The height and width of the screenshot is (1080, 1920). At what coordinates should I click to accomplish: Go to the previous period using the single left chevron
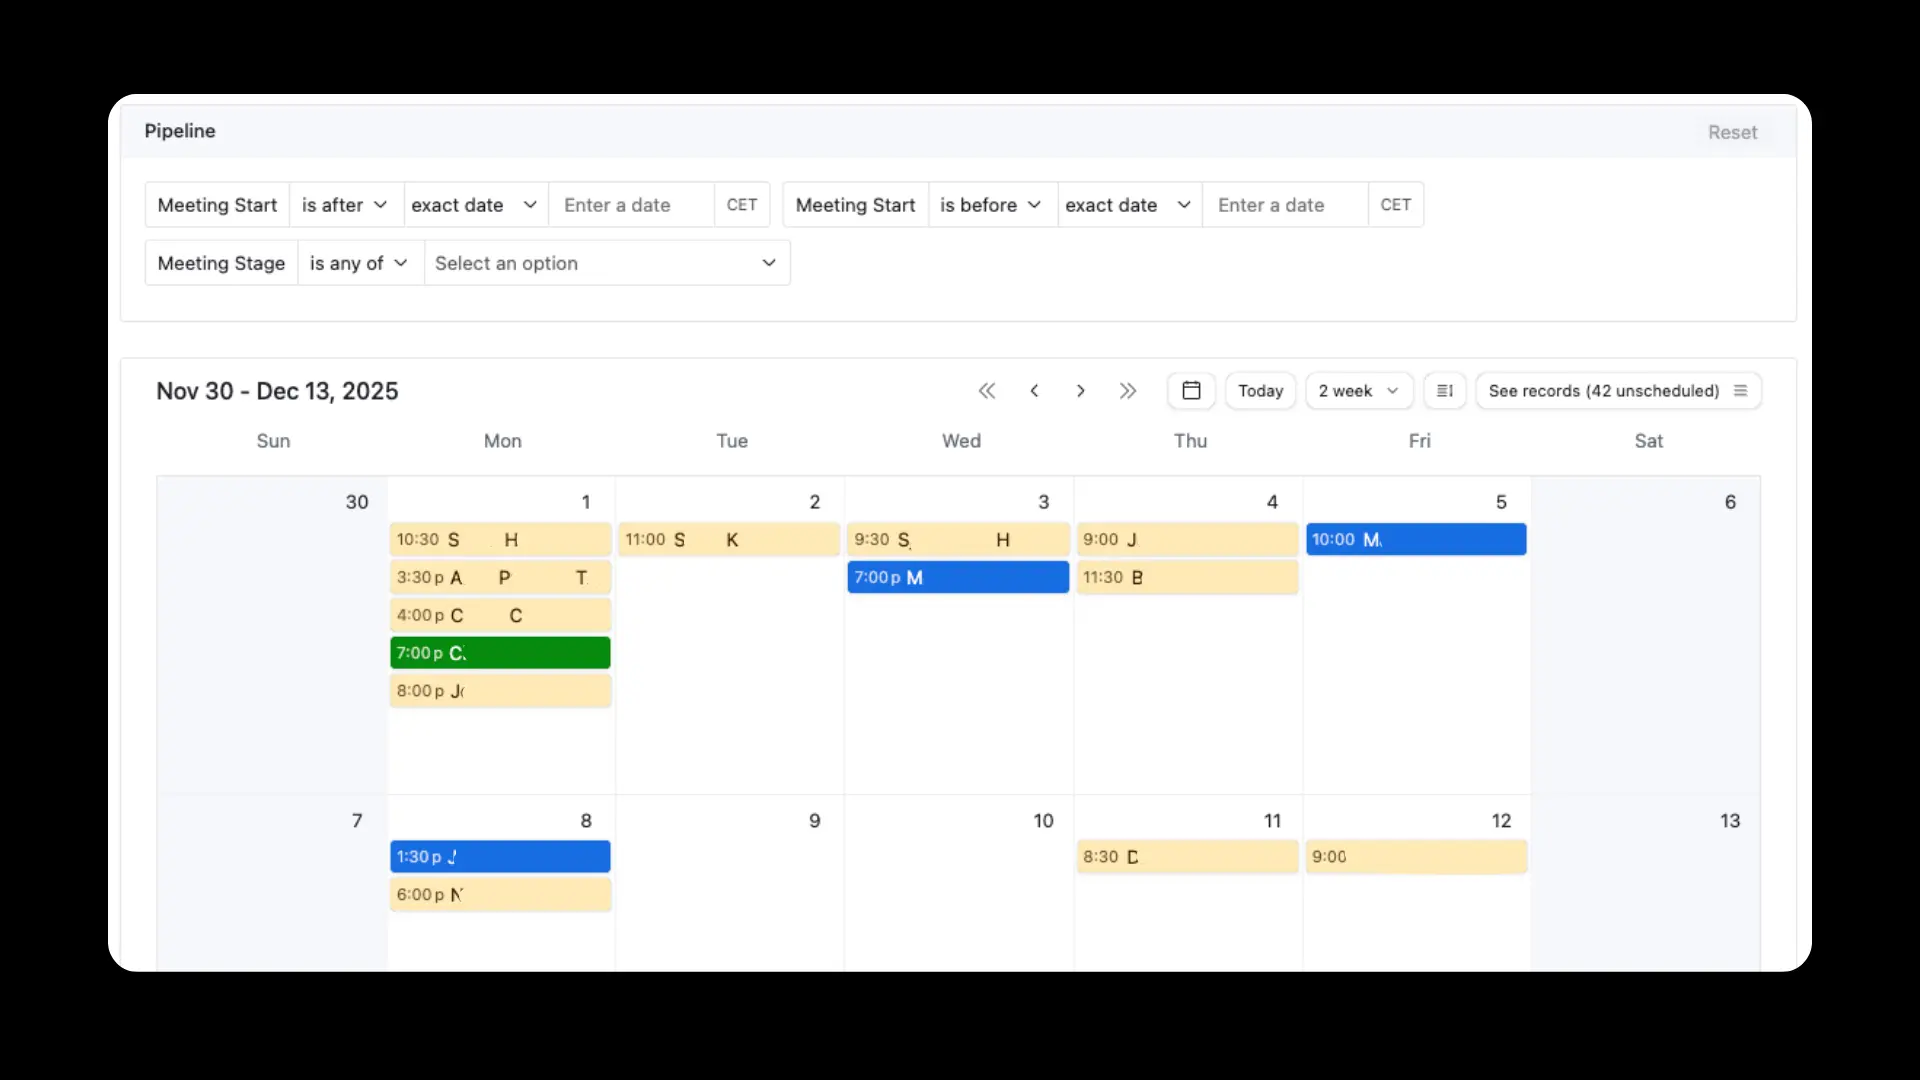[1034, 391]
